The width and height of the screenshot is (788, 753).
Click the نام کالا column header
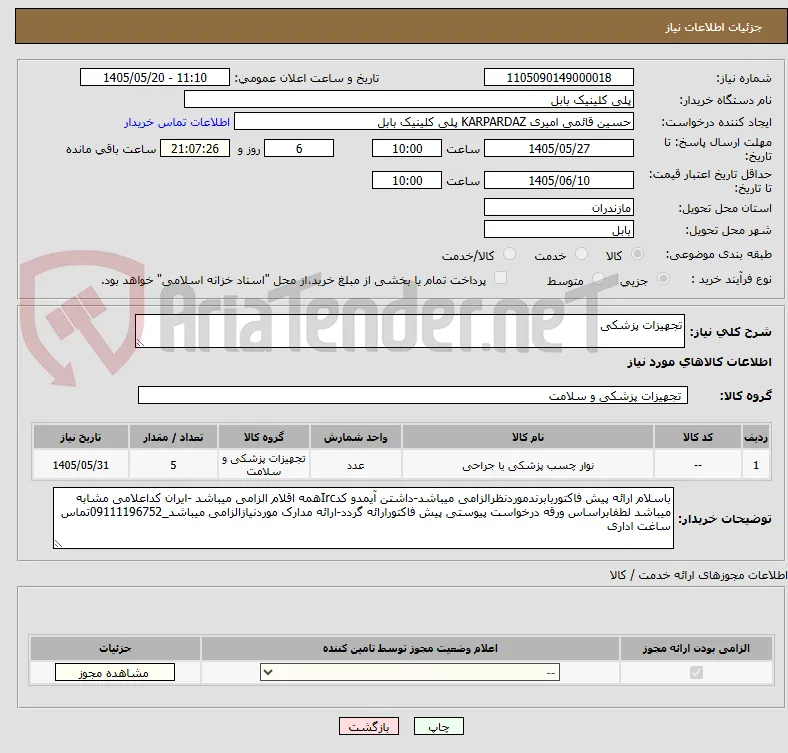528,437
